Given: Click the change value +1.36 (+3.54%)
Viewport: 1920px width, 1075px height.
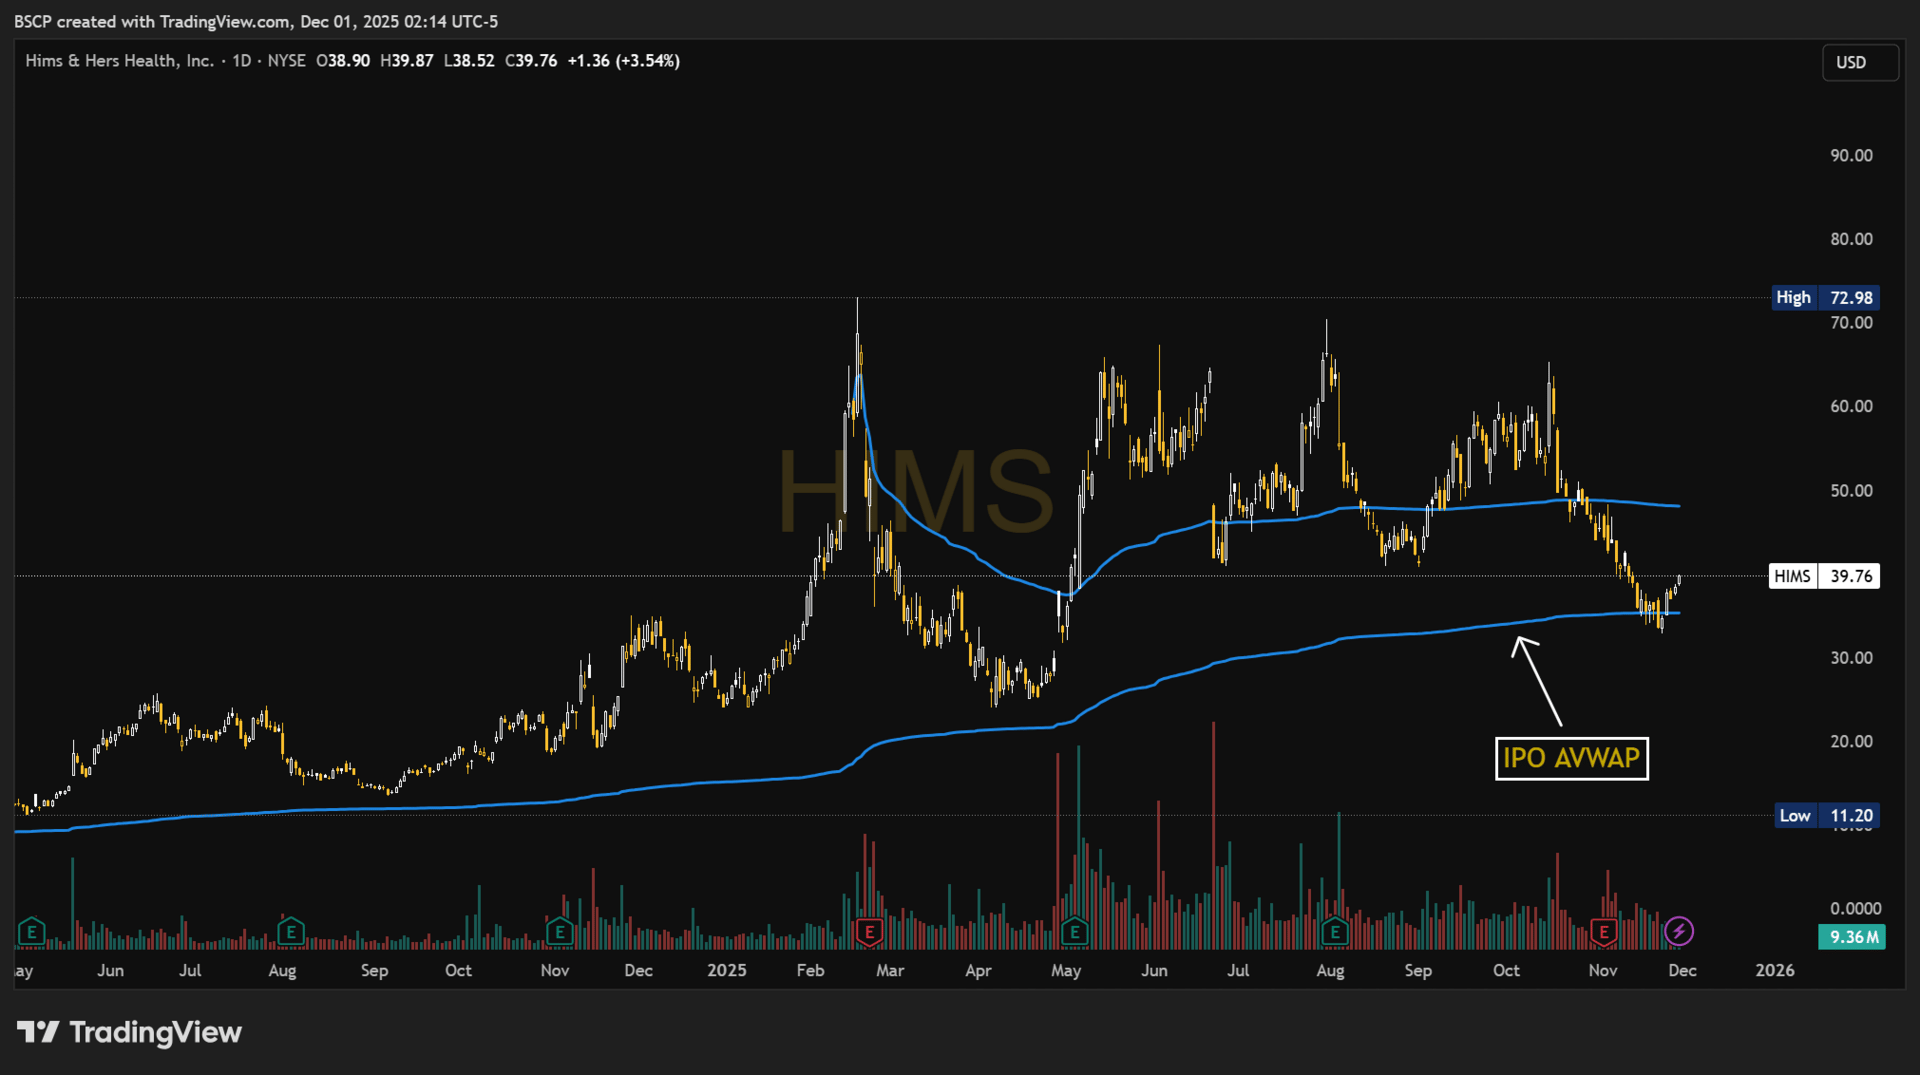Looking at the screenshot, I should tap(624, 61).
